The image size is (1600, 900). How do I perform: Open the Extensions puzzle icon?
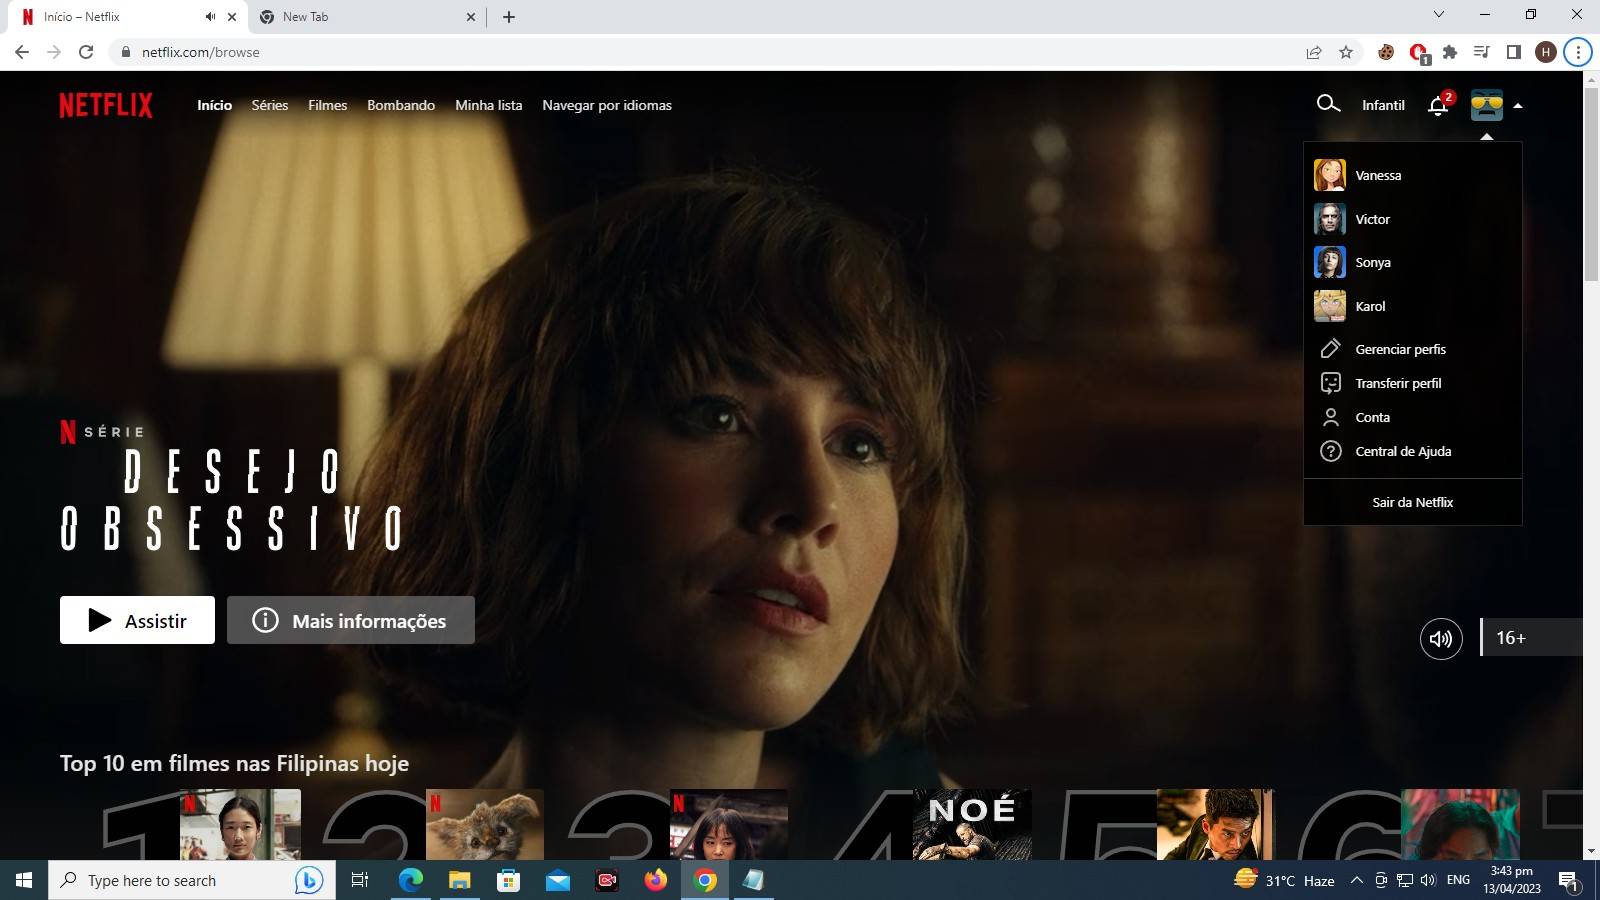click(1450, 52)
